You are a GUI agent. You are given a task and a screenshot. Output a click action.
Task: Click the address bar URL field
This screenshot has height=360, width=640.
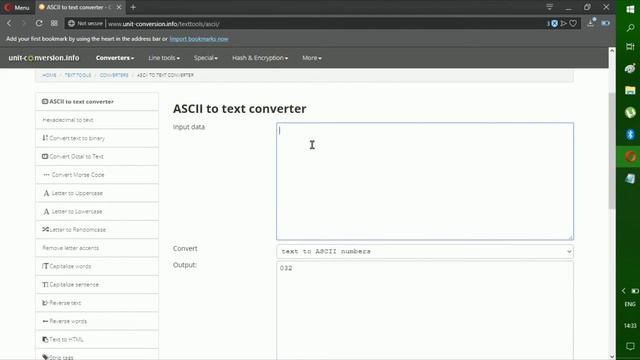click(x=322, y=24)
